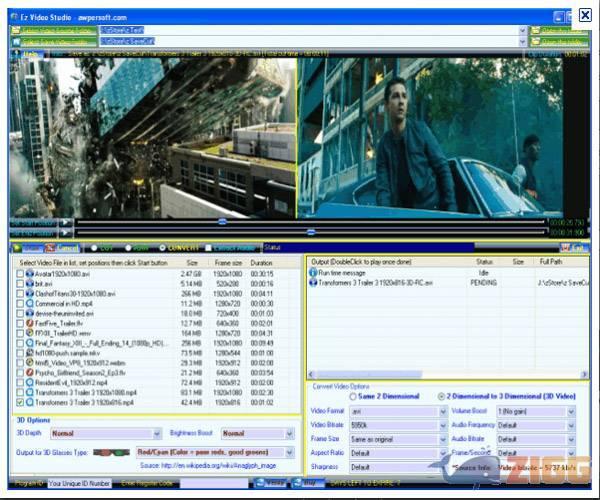Image resolution: width=600 pixels, height=500 pixels.
Task: Open the Video Bitrate dropdown
Action: (443, 425)
